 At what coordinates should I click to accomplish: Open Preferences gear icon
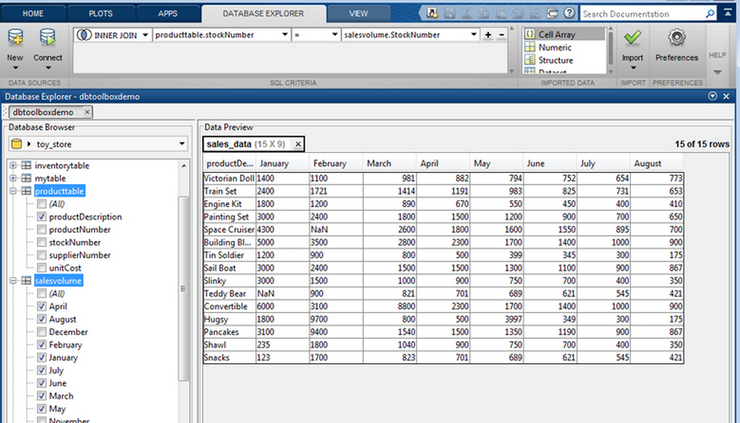point(676,37)
